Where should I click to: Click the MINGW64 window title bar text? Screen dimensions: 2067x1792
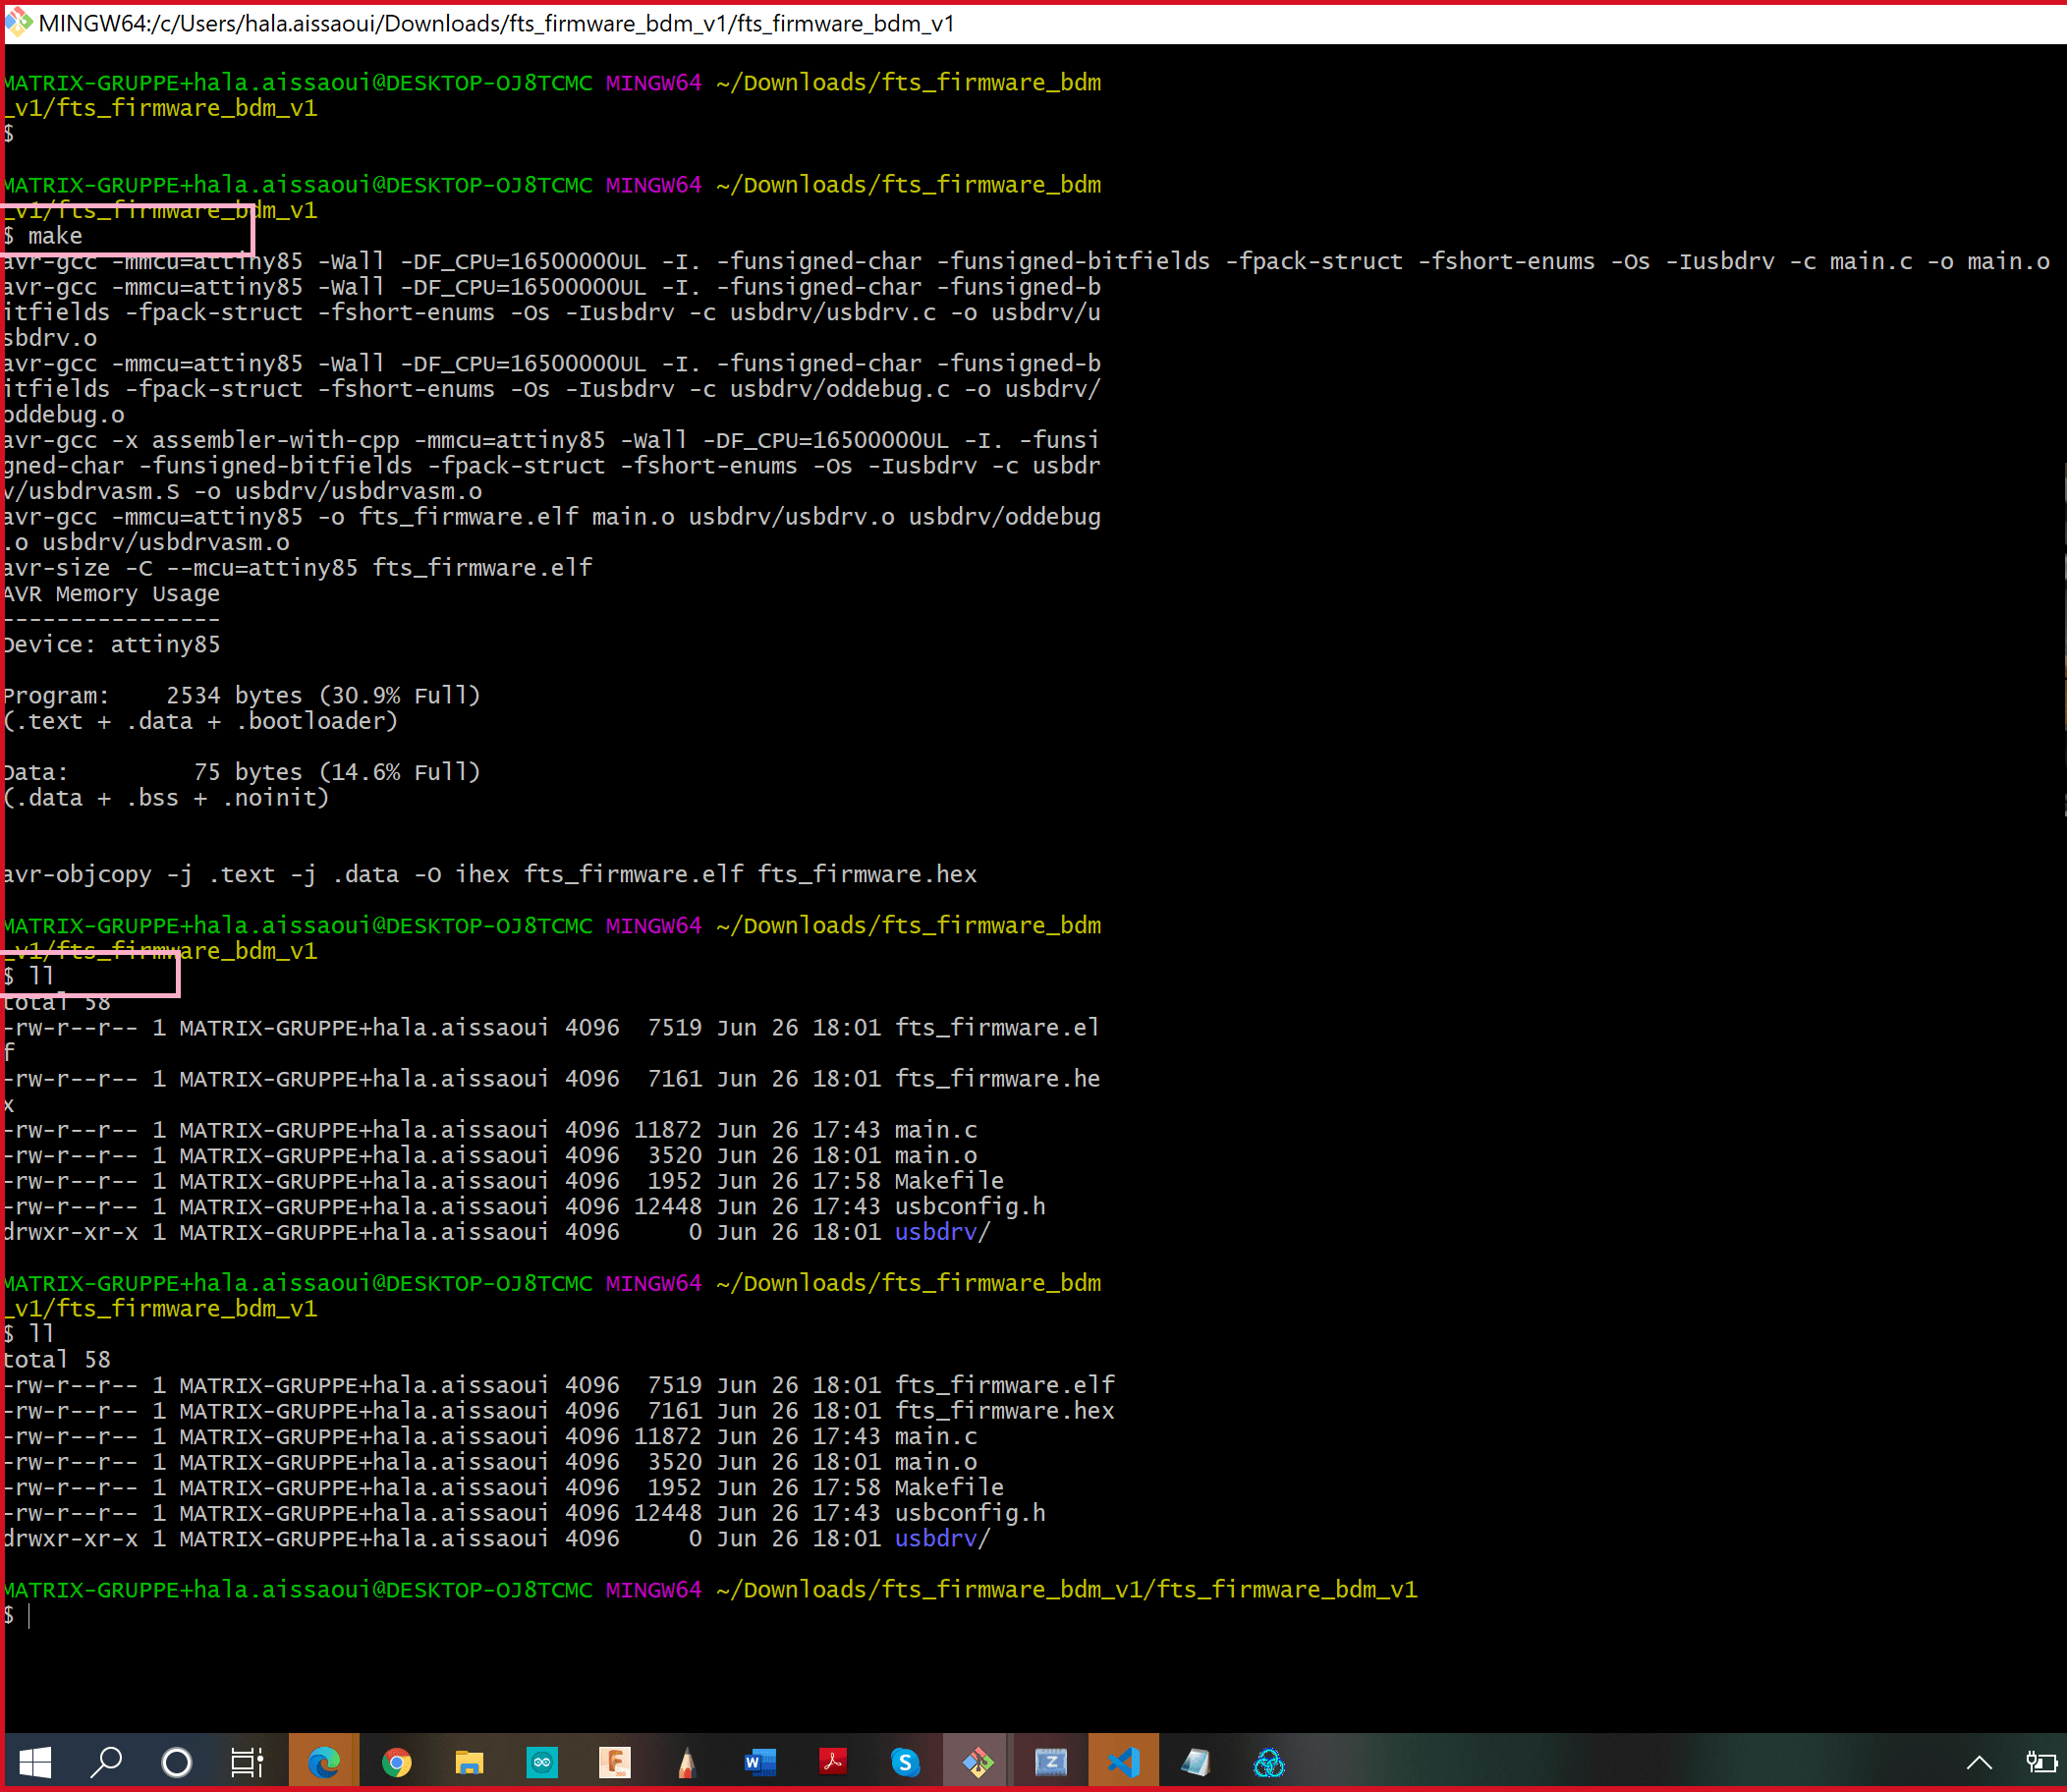tap(496, 23)
